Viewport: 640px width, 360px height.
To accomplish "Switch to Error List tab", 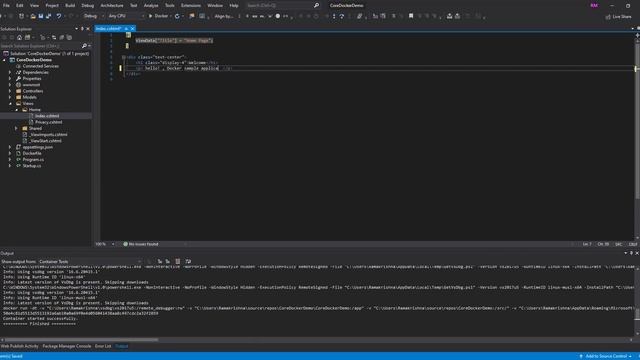I will (x=103, y=346).
